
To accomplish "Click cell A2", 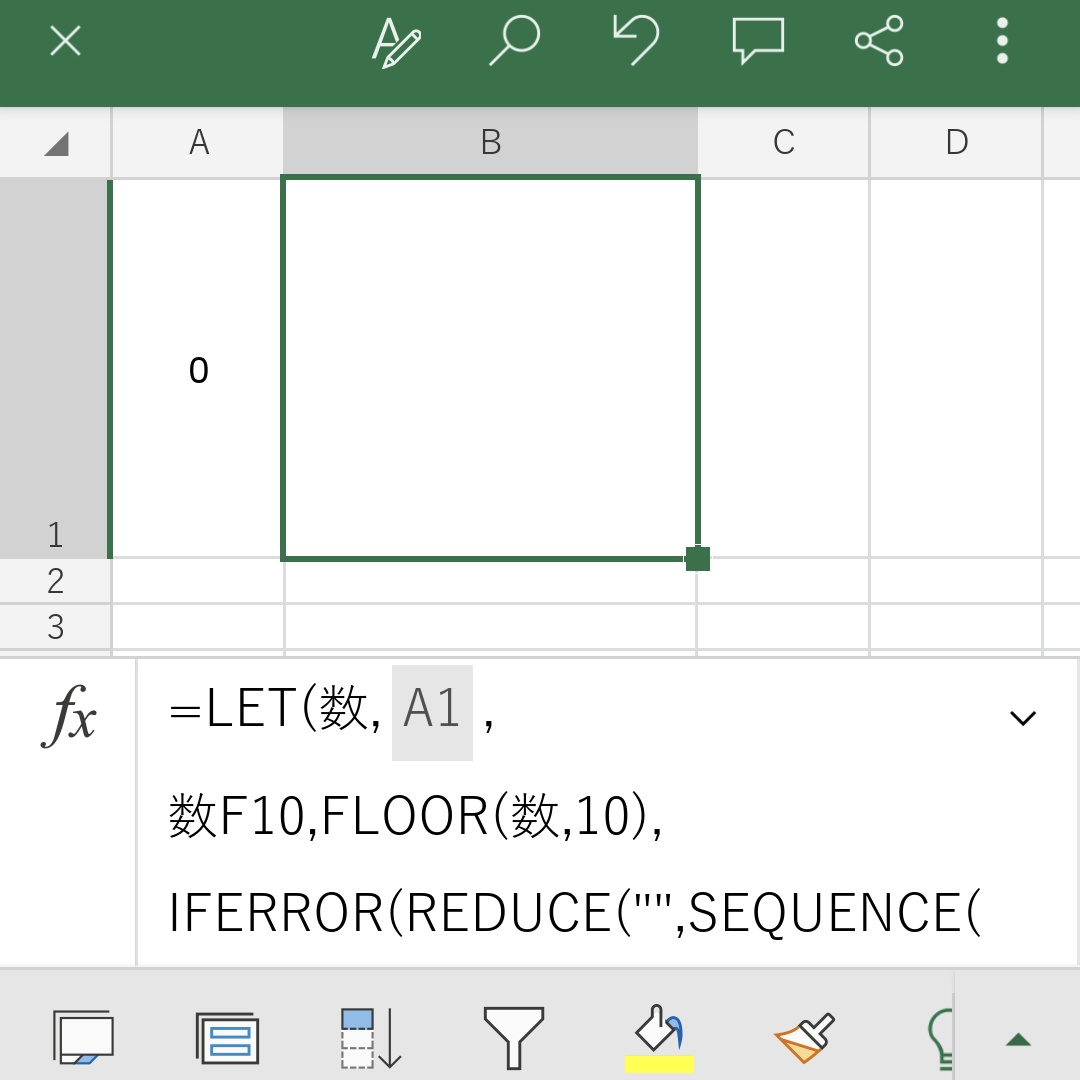I will [x=198, y=581].
